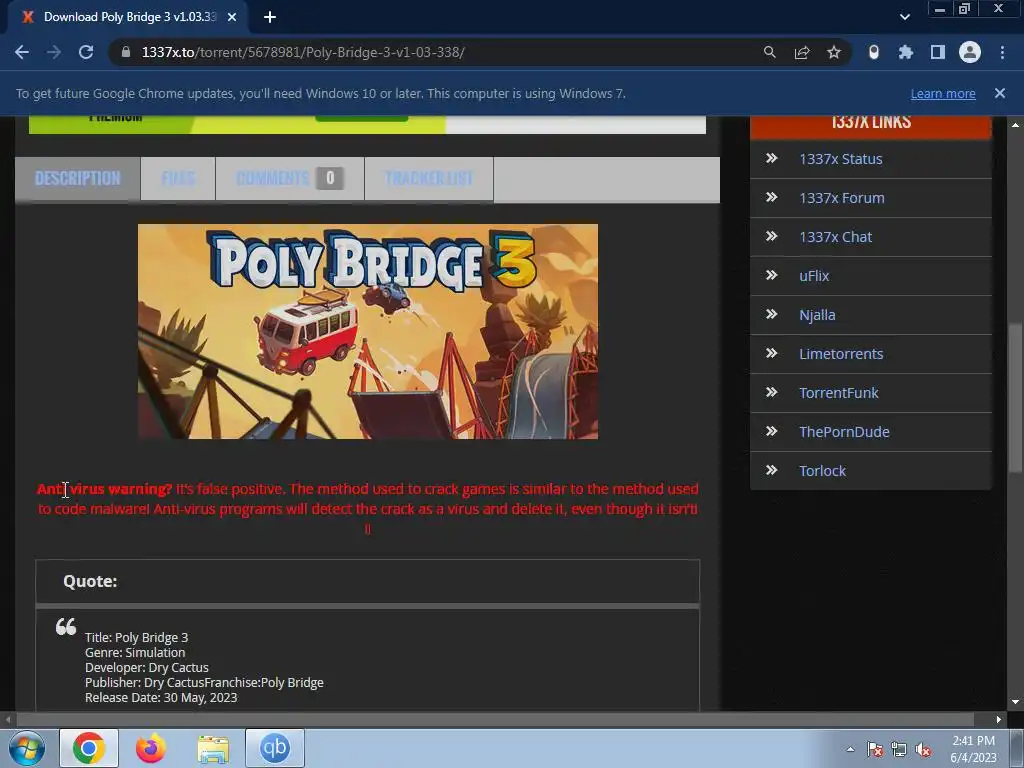Image resolution: width=1024 pixels, height=768 pixels.
Task: Follow the Learn more link
Action: click(943, 93)
